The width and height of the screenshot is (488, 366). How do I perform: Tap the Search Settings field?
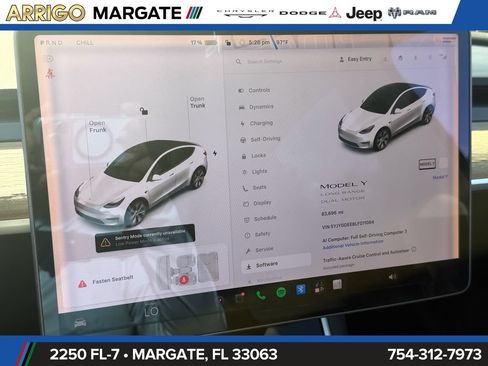pos(265,61)
